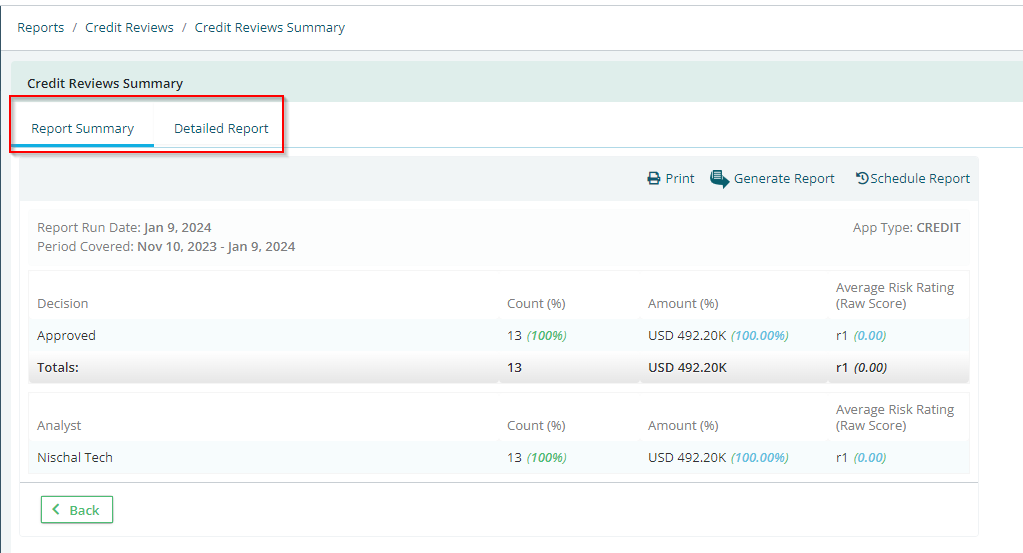Open the Credit Reviews breadcrumb link
Viewport: 1023px width, 553px height.
(x=129, y=27)
